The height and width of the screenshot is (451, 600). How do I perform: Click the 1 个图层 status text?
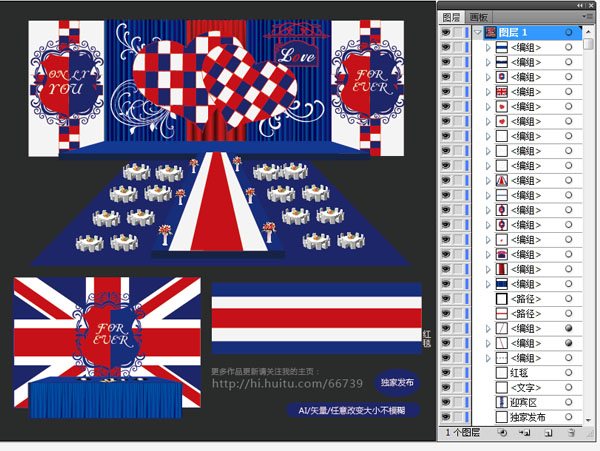point(462,433)
